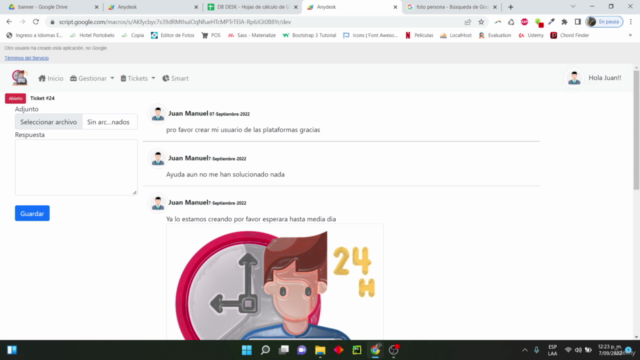Screen dimensions: 640x360
Task: Click the browser forward arrow
Action: click(x=22, y=22)
